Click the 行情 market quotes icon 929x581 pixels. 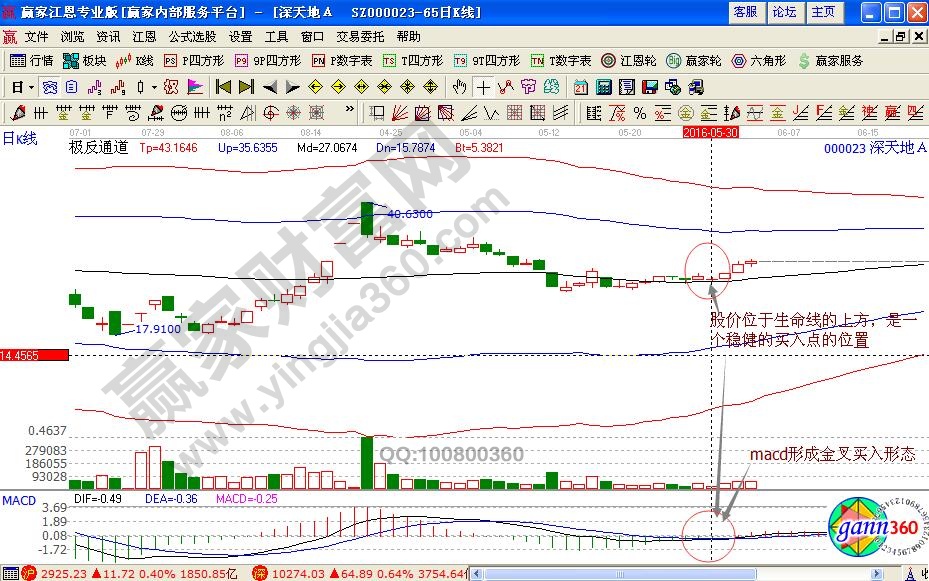(x=31, y=60)
